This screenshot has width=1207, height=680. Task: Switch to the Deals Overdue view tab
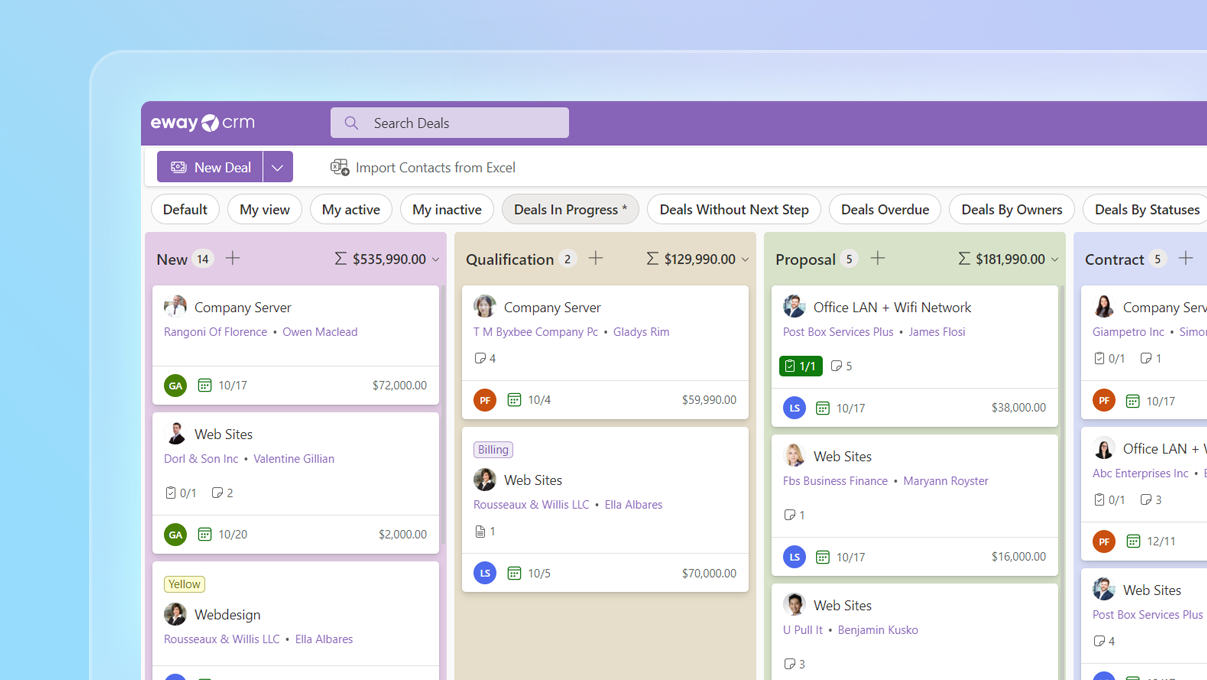pyautogui.click(x=884, y=209)
